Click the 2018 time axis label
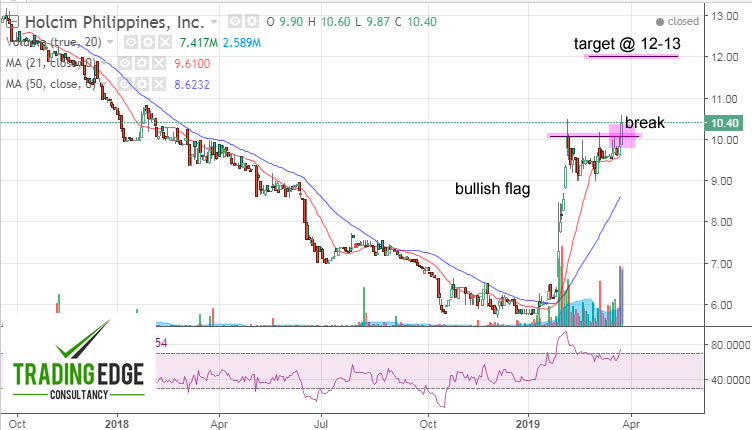 click(117, 424)
